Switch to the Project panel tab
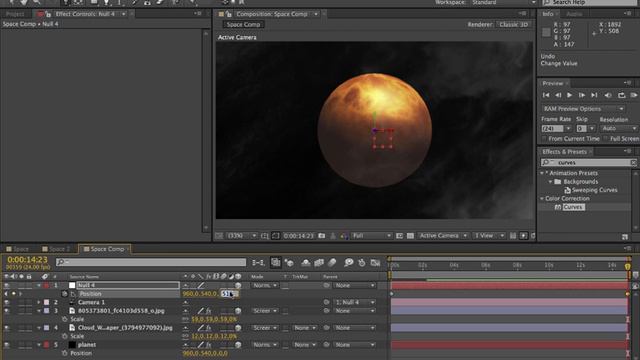 (15, 14)
